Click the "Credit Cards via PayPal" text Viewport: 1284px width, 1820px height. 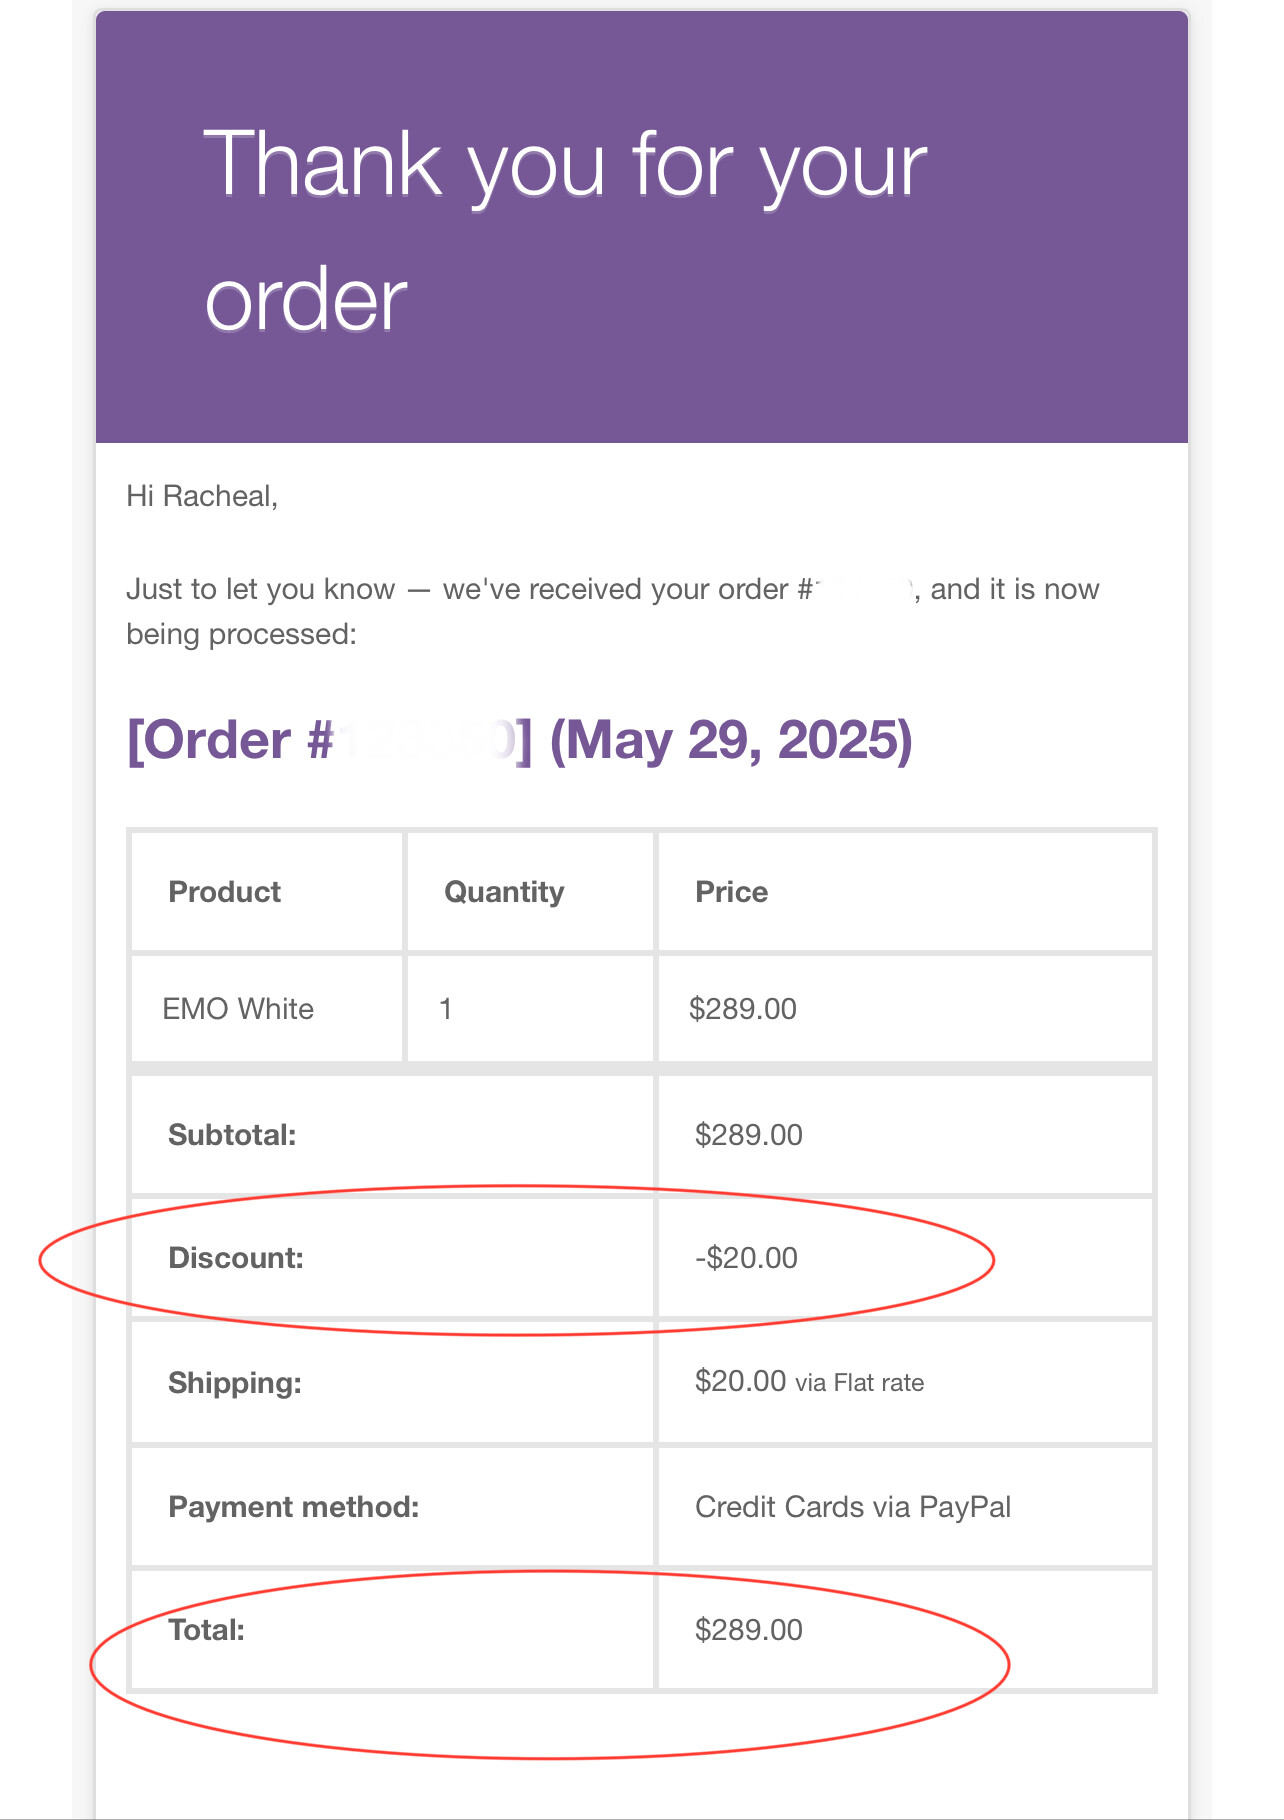[853, 1507]
